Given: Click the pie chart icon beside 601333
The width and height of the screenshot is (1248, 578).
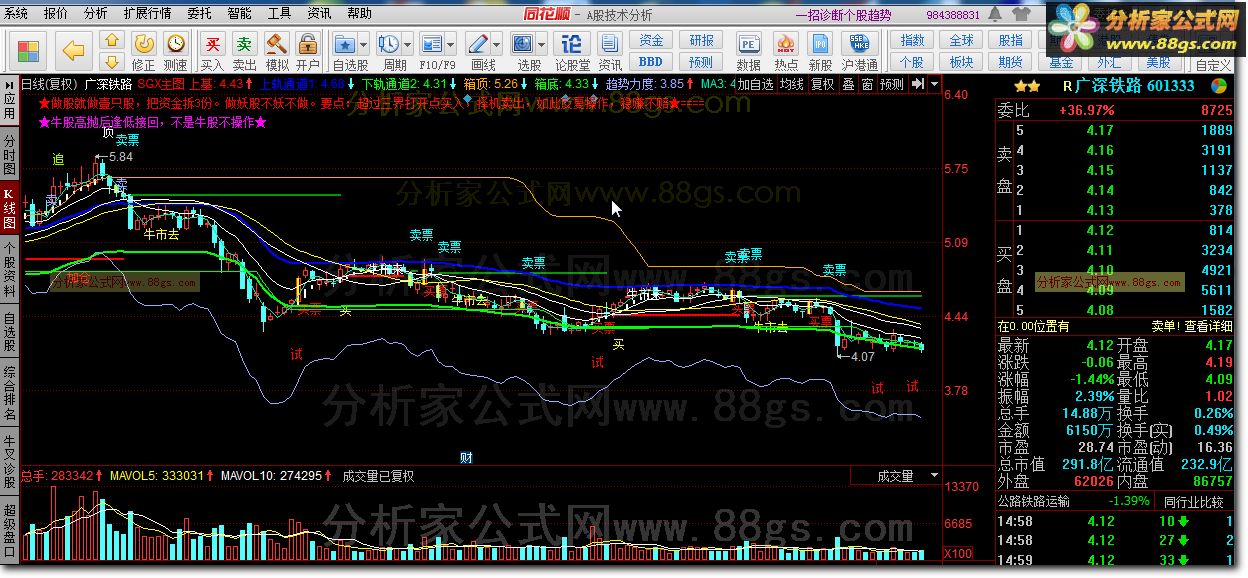Looking at the screenshot, I should (x=1219, y=86).
